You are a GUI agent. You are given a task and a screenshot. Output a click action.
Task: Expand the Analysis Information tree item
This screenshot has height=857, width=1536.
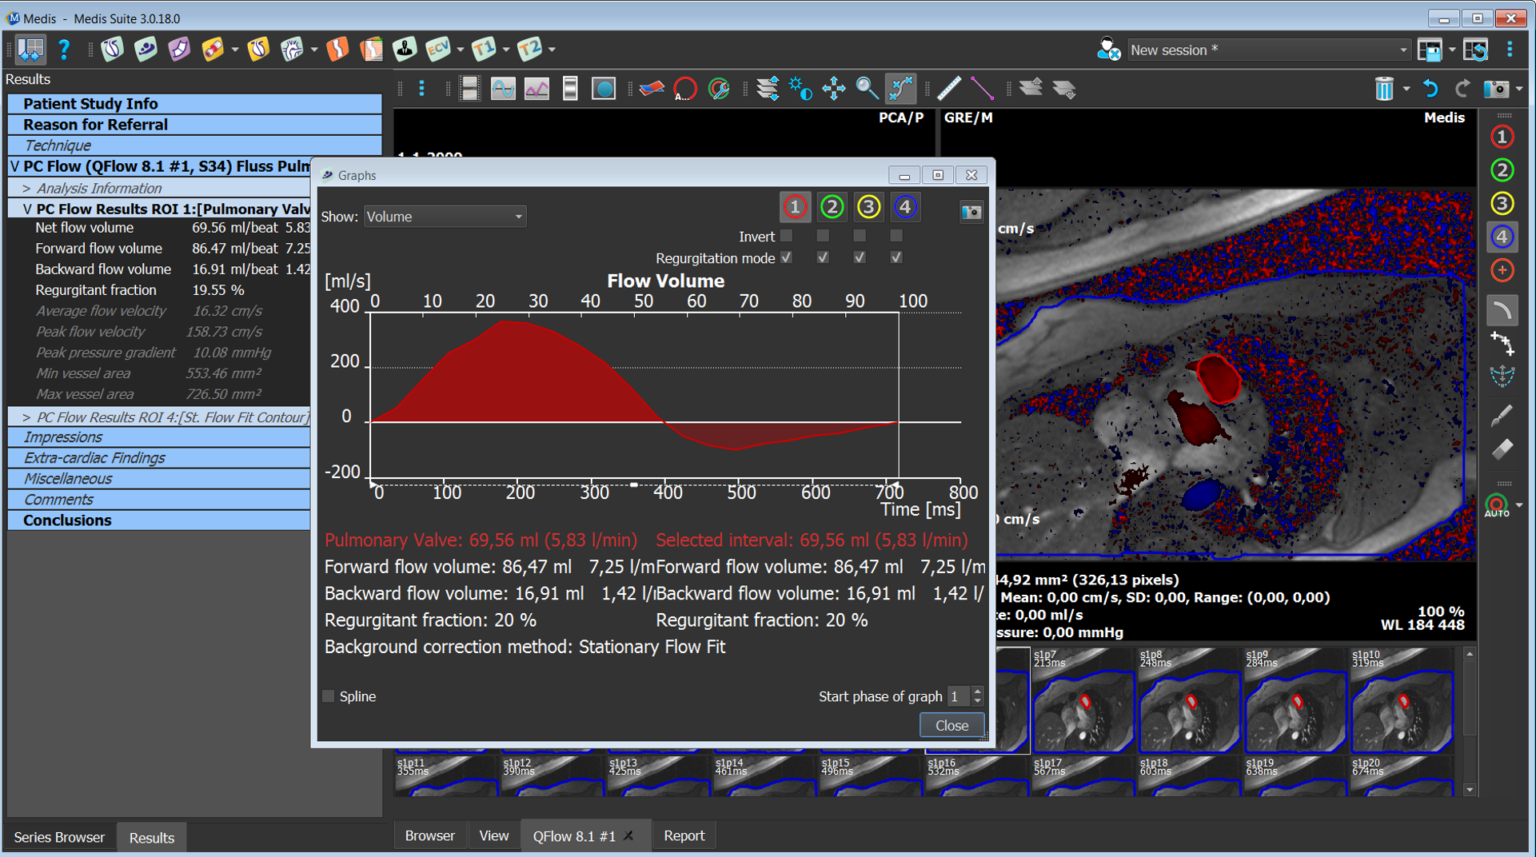click(x=26, y=188)
